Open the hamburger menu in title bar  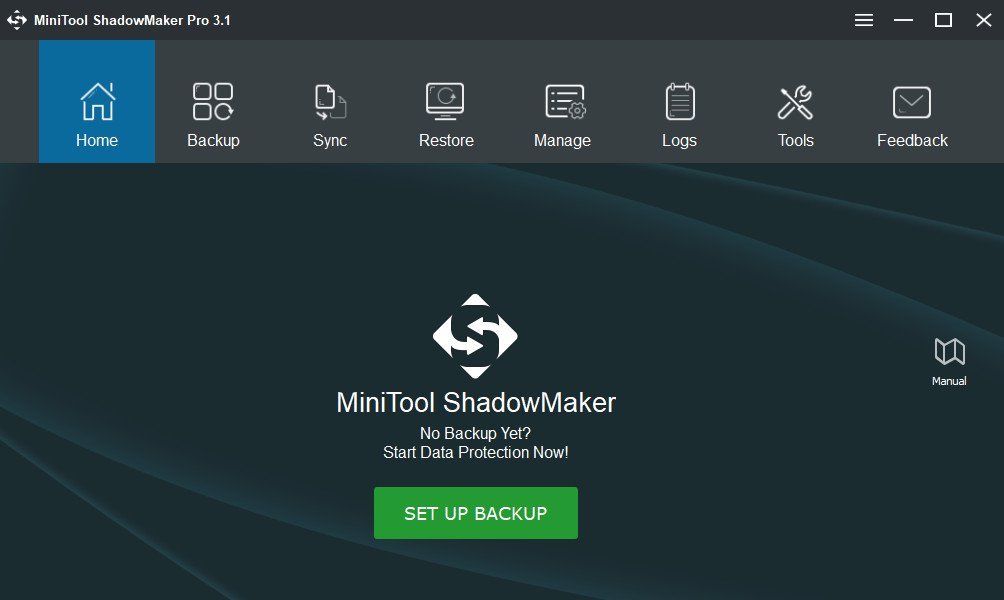point(864,20)
